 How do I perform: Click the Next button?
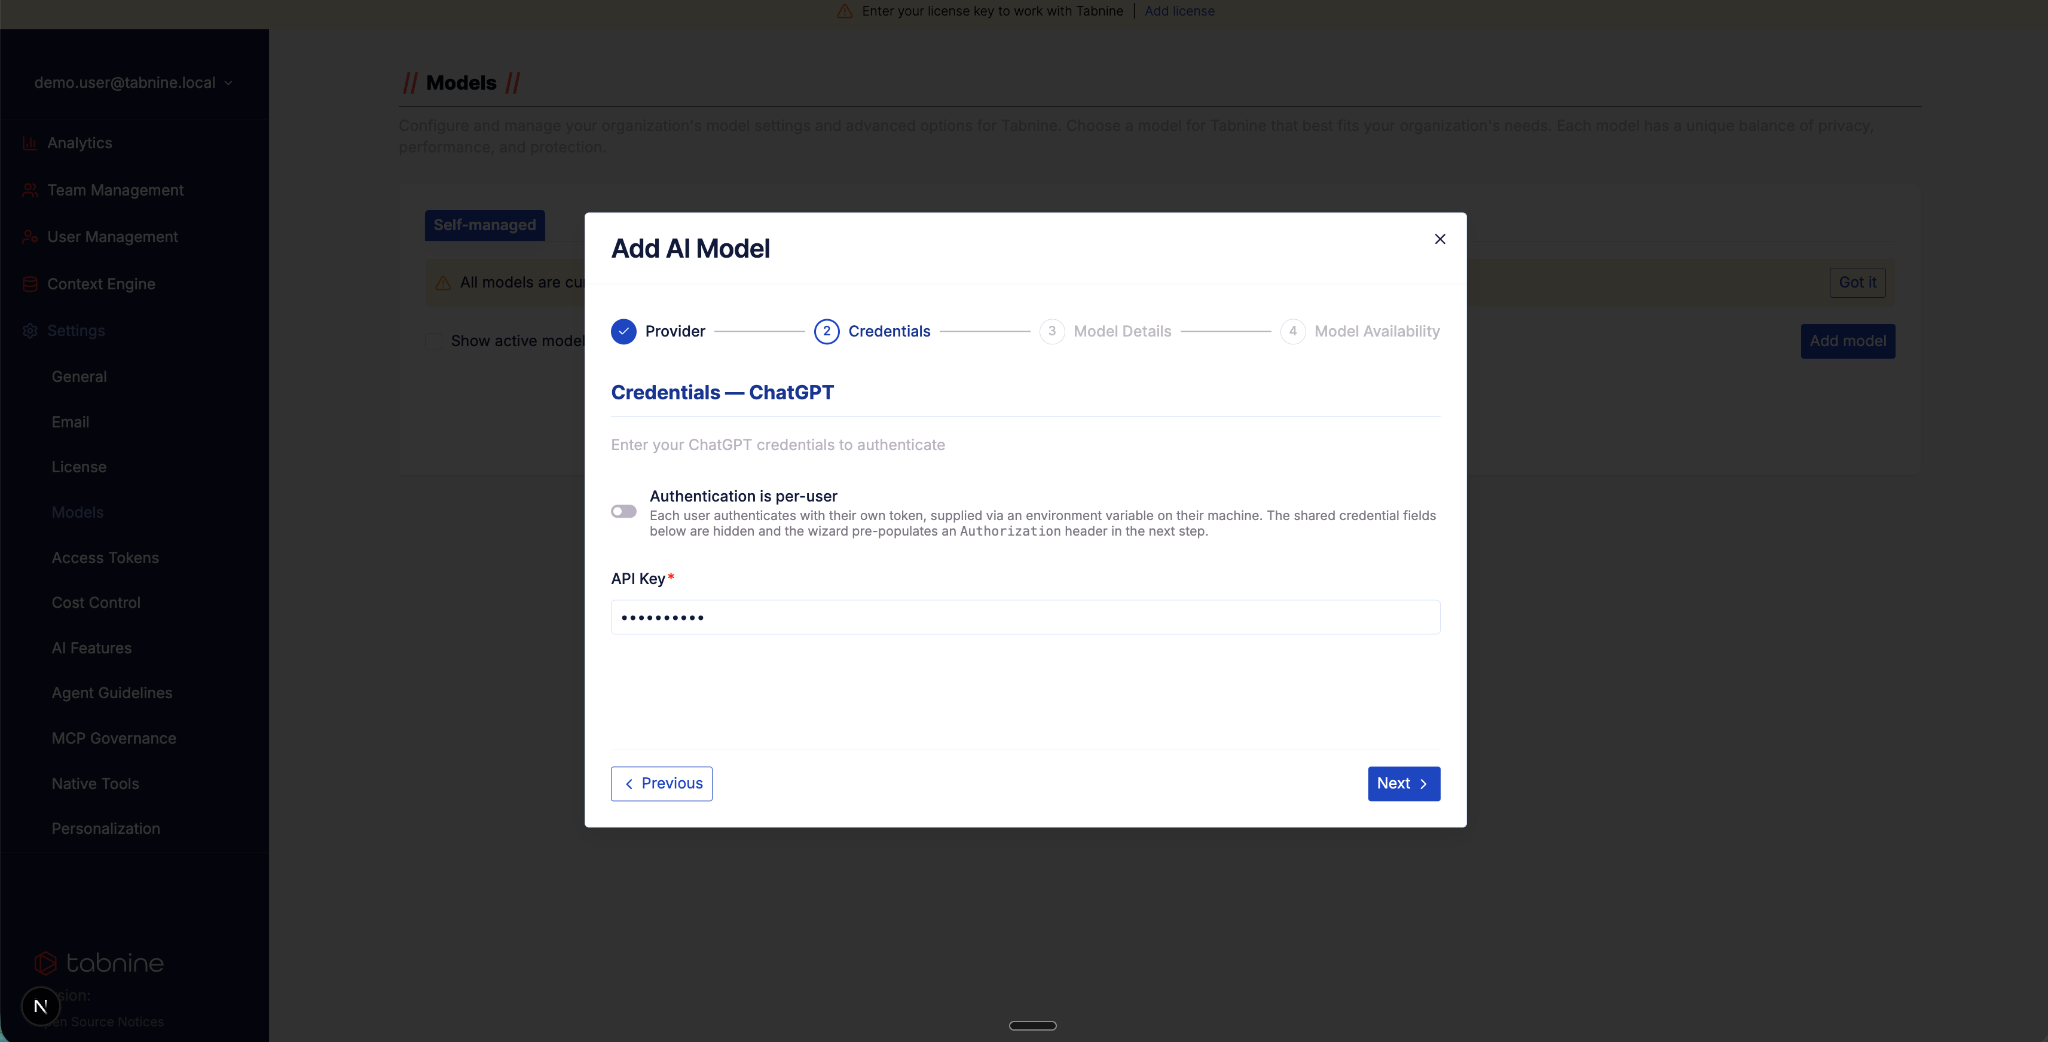pos(1403,783)
